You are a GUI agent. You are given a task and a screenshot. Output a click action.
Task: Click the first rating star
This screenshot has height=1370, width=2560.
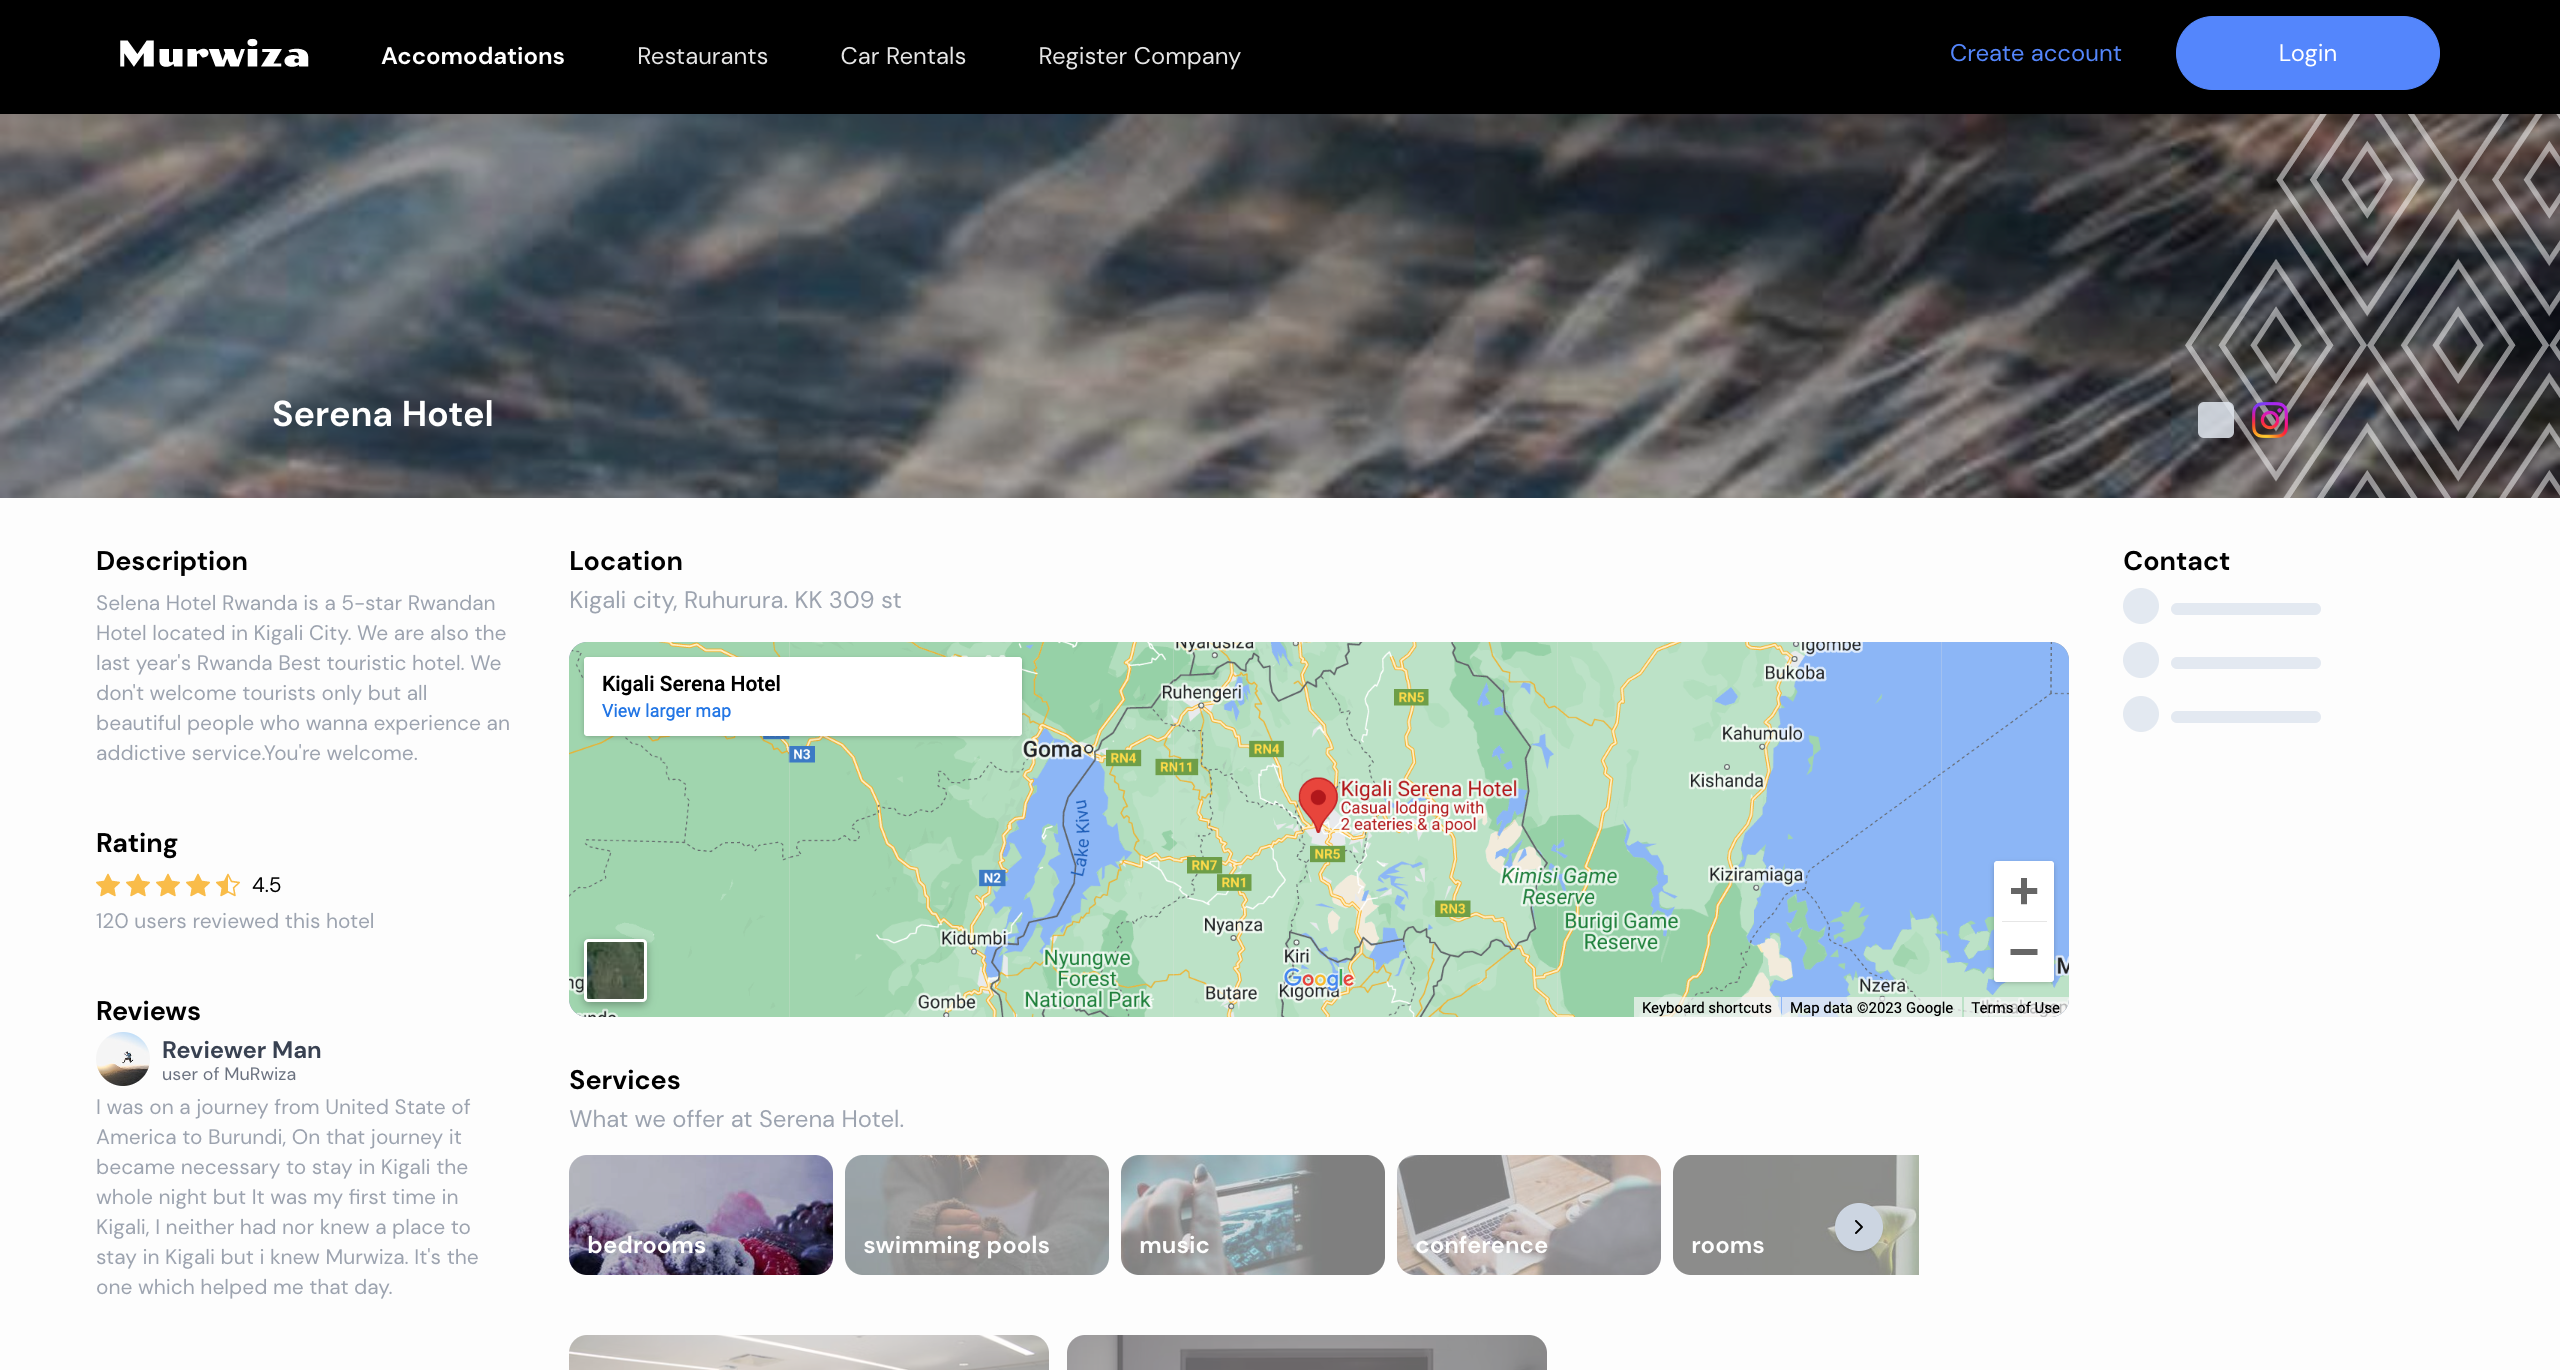[x=108, y=885]
